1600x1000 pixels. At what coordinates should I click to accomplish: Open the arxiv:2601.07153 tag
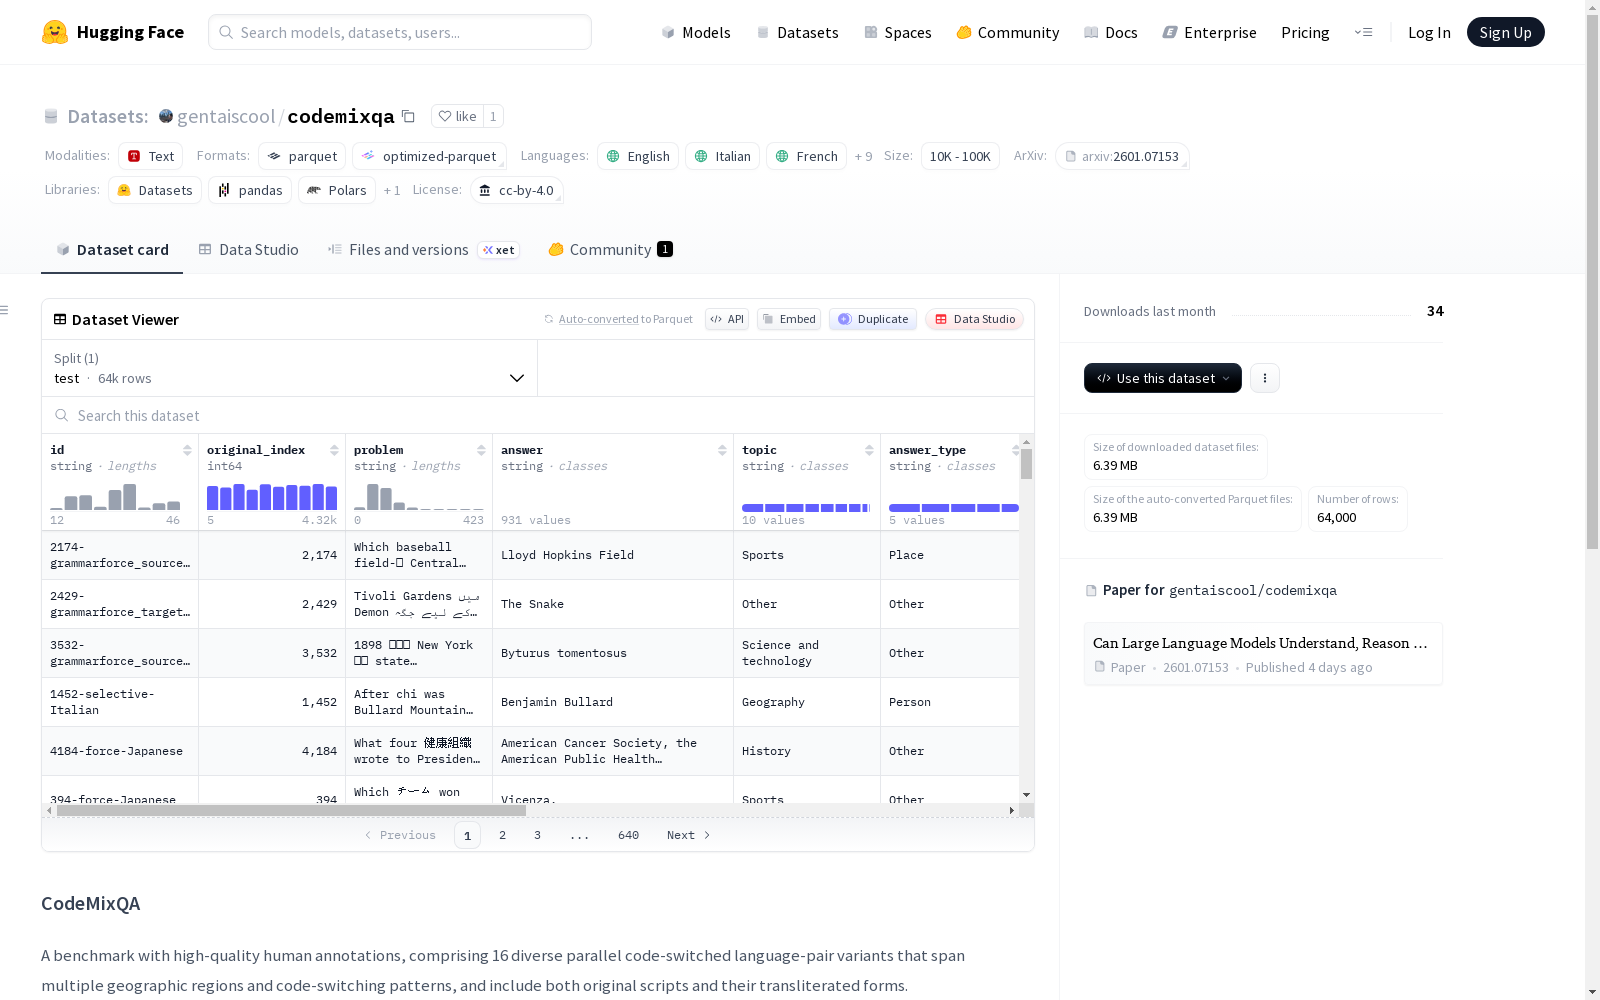pos(1122,156)
